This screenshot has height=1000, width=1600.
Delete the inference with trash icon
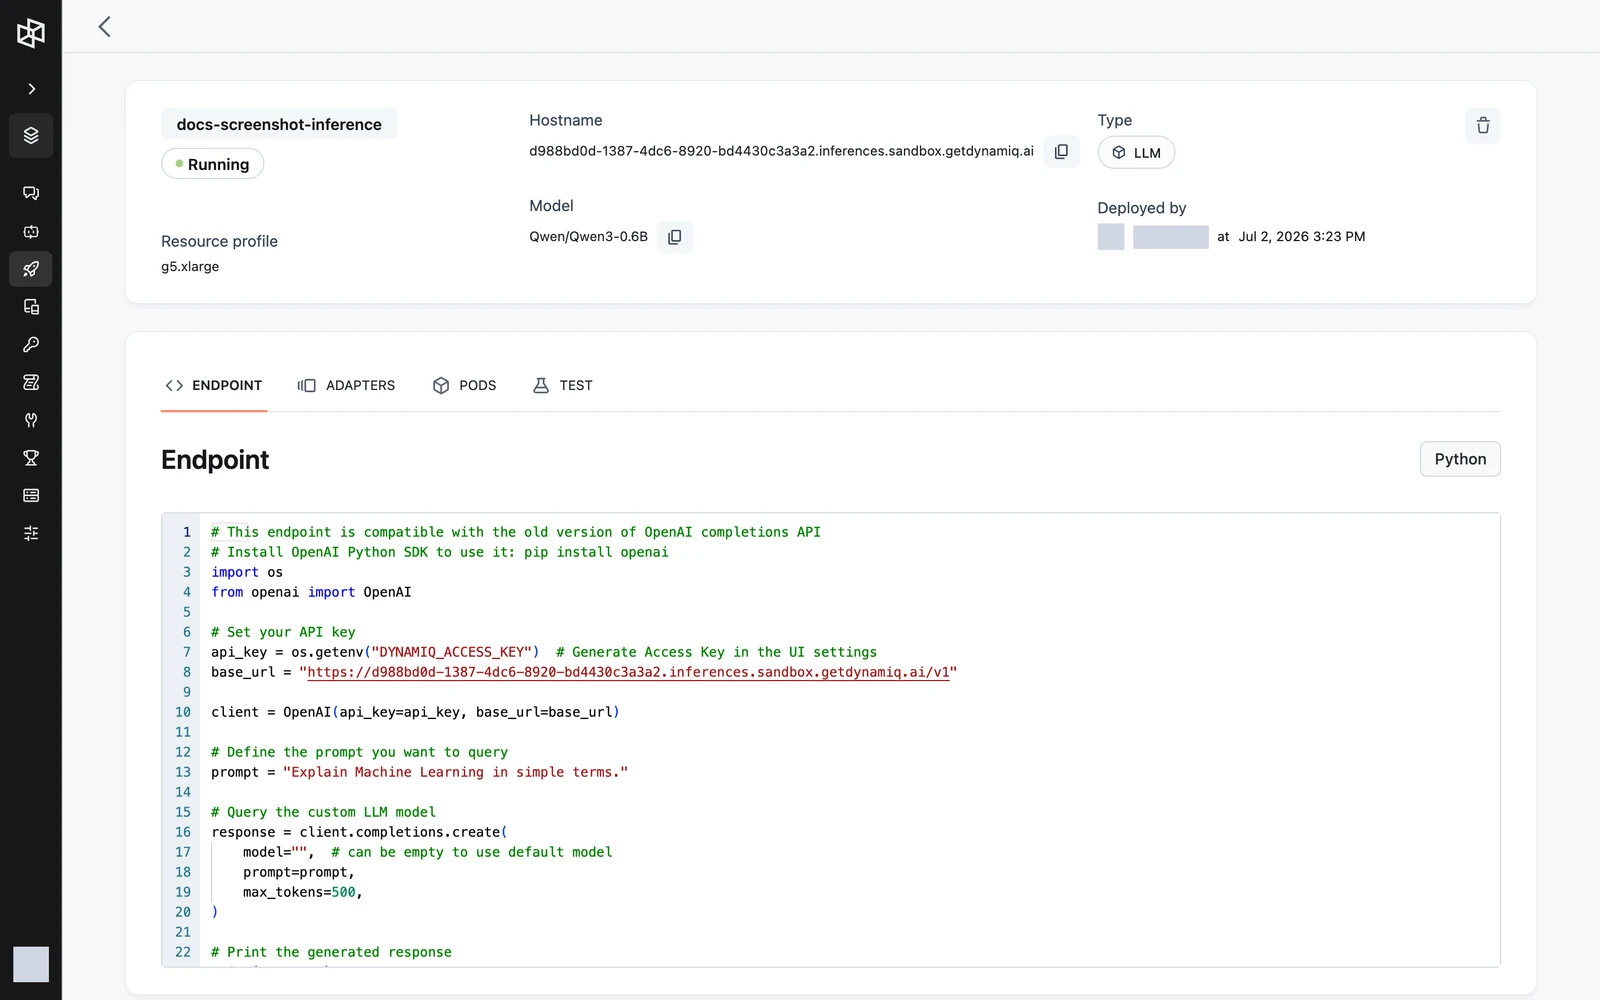click(x=1483, y=126)
